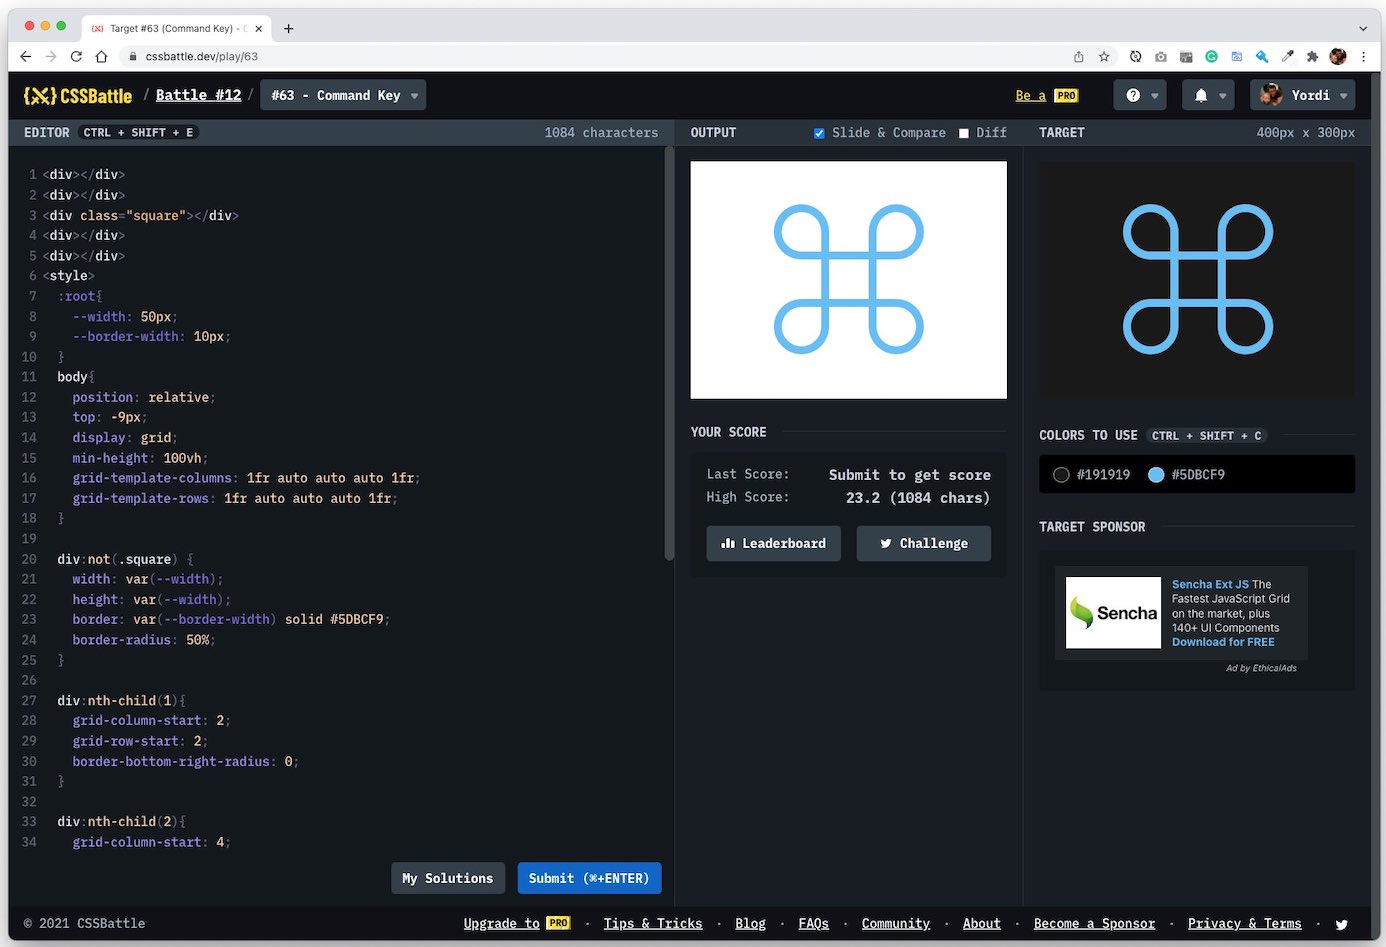1386x947 pixels.
Task: Open a new browser tab
Action: pos(288,28)
